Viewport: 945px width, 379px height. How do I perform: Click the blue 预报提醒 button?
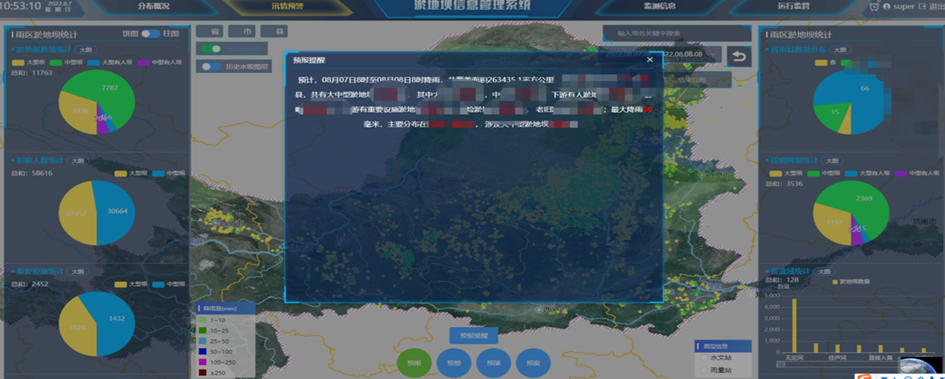(x=473, y=336)
